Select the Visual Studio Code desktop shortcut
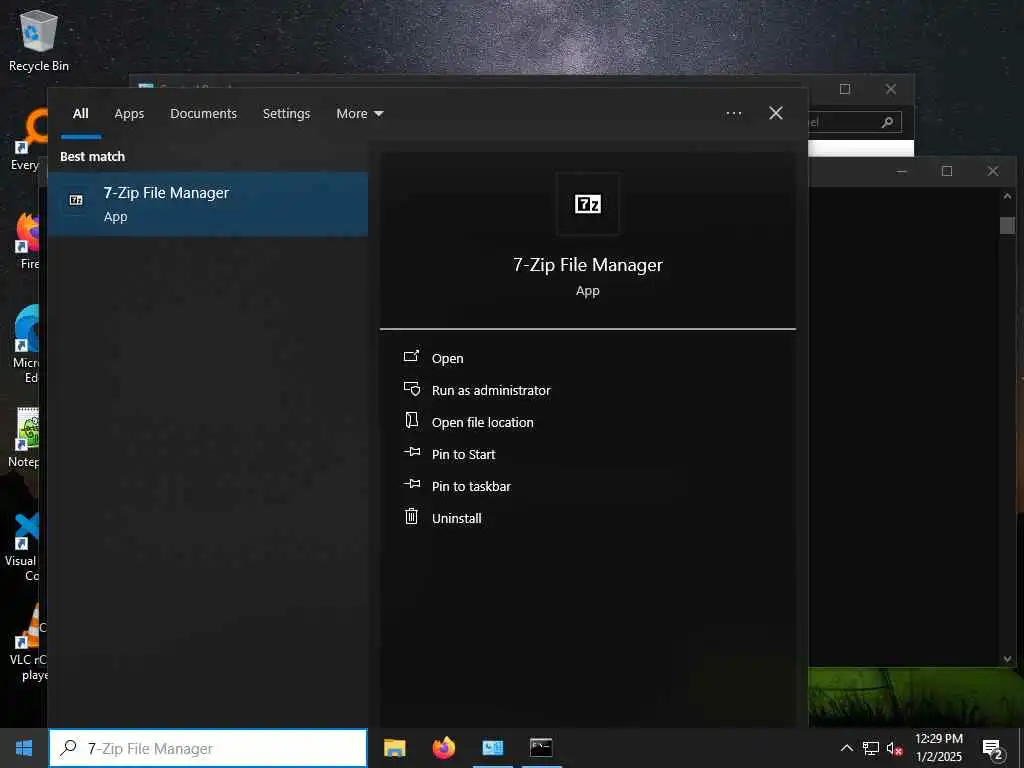 click(x=24, y=547)
